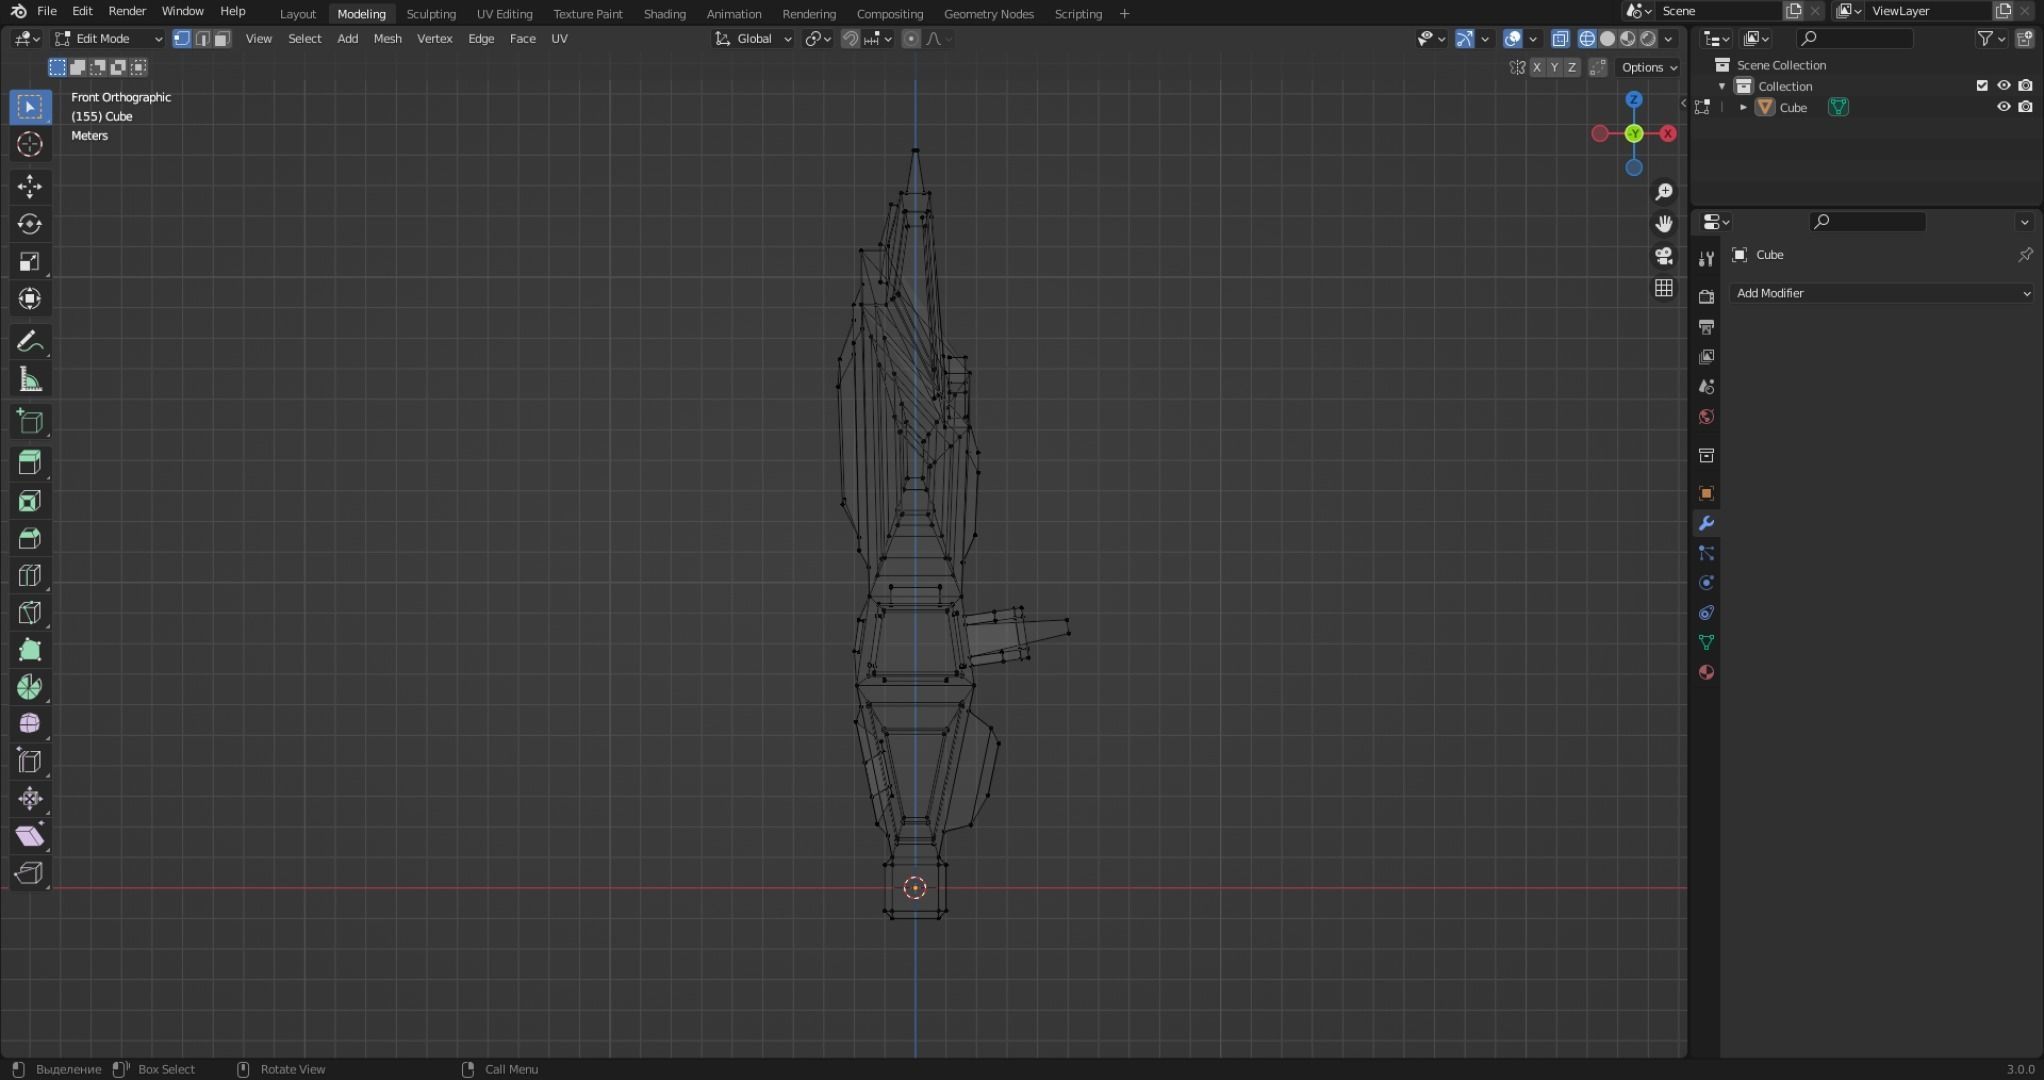2044x1080 pixels.
Task: Toggle X-ray display mode
Action: (1560, 39)
